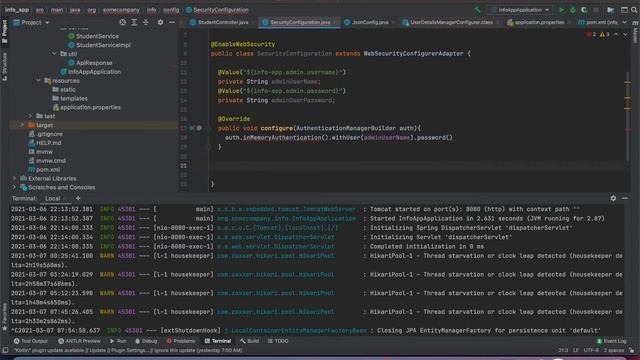Show hidden editor tabs dropdown arrow
Image resolution: width=640 pixels, height=360 pixels.
pyautogui.click(x=624, y=22)
